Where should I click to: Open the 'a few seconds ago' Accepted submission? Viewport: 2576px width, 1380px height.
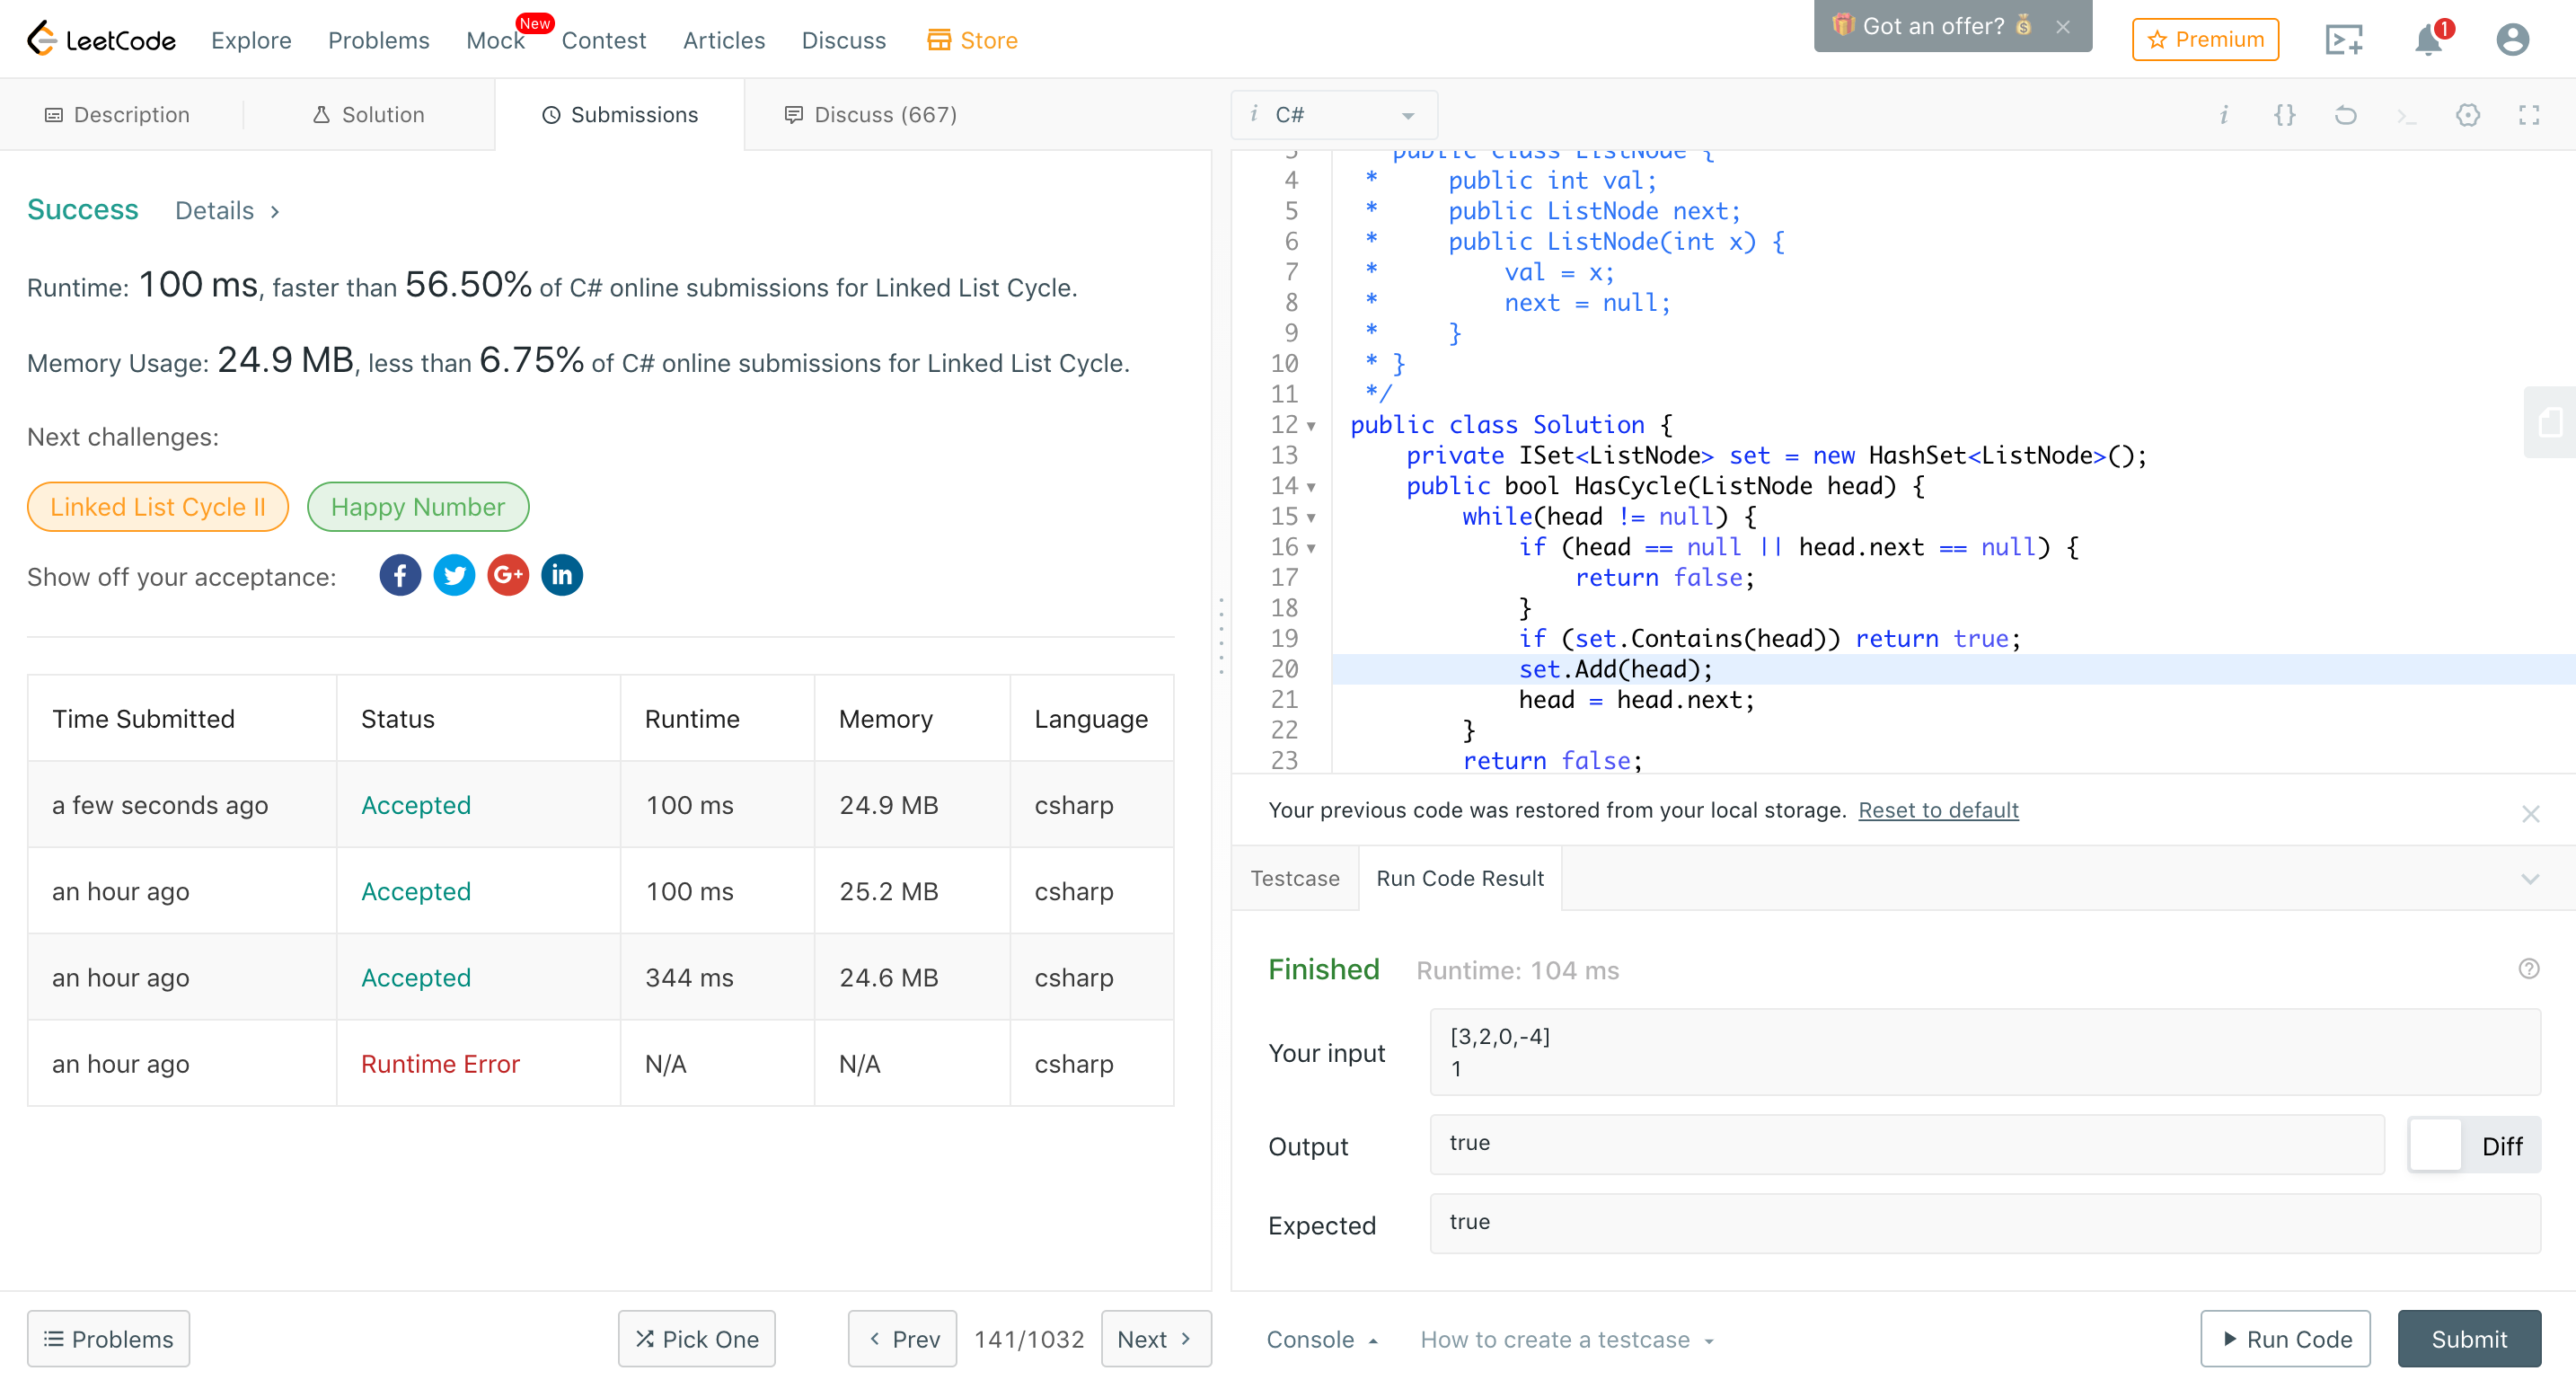(x=415, y=805)
